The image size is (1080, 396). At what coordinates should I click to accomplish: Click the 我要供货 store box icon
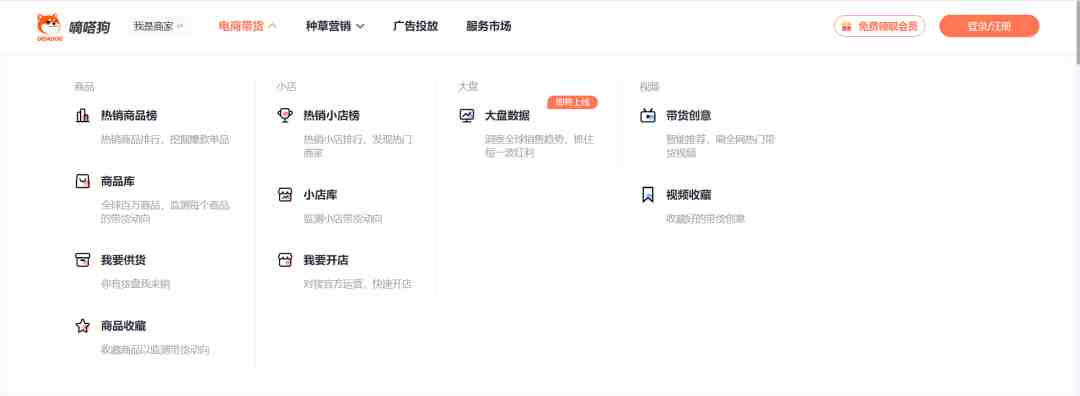click(x=83, y=260)
